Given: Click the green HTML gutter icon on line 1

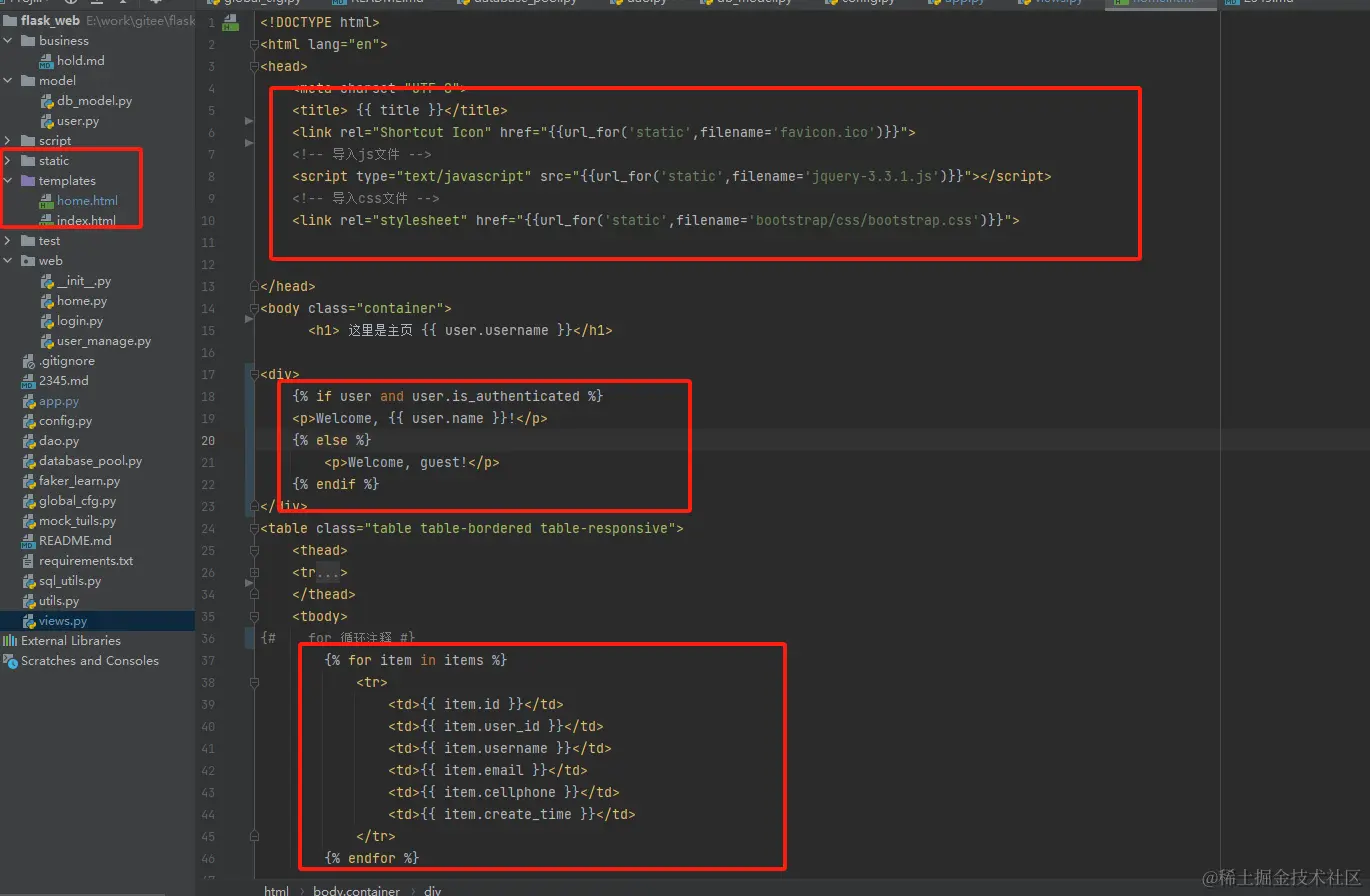Looking at the screenshot, I should 230,22.
